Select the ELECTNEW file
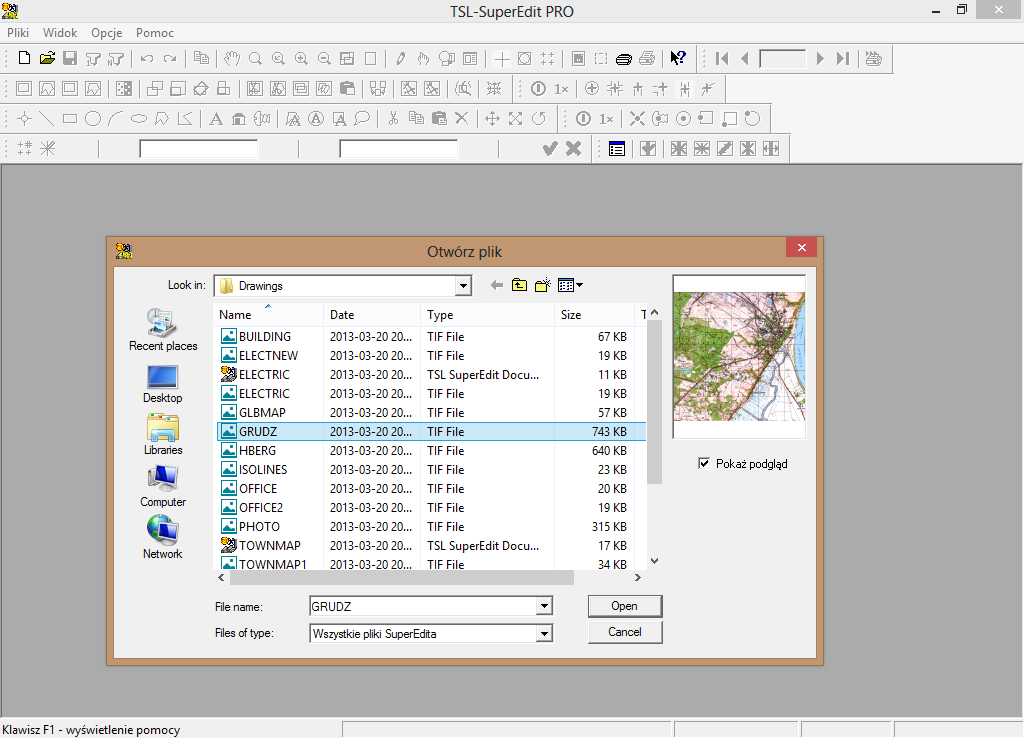Image resolution: width=1024 pixels, height=738 pixels. pos(432,356)
